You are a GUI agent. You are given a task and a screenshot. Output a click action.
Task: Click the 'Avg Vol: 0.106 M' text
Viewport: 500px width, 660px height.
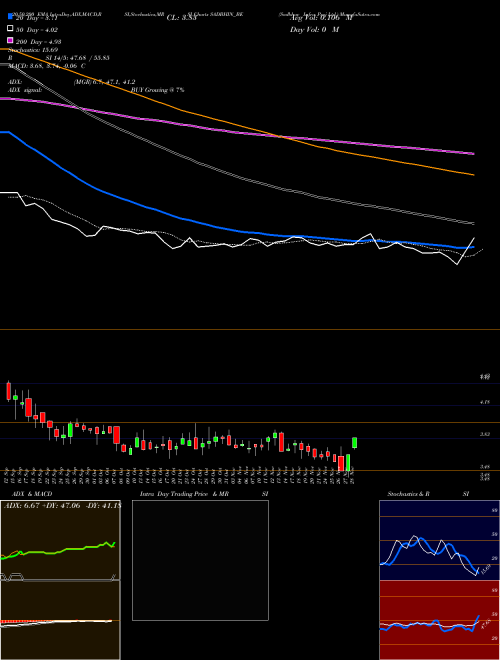click(x=321, y=18)
